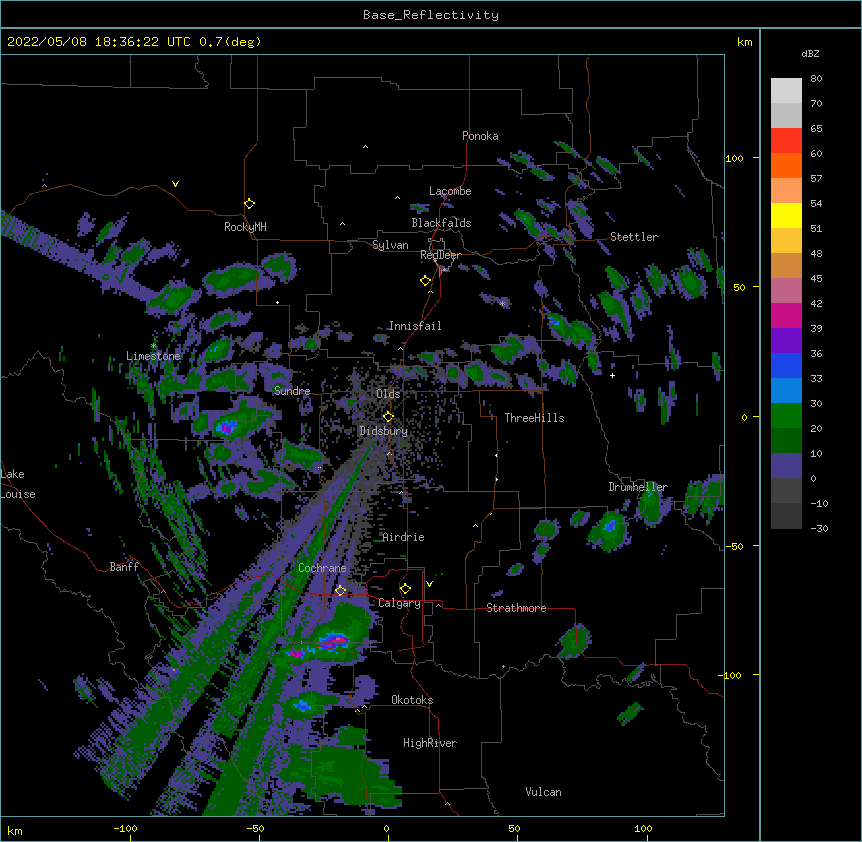Click the yellow diamond marker above Calgary
Screen dimensions: 862x842
(405, 589)
